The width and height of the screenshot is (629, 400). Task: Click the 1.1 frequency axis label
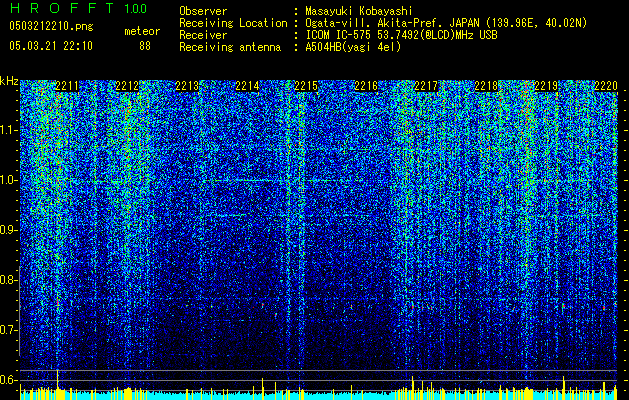tap(9, 130)
